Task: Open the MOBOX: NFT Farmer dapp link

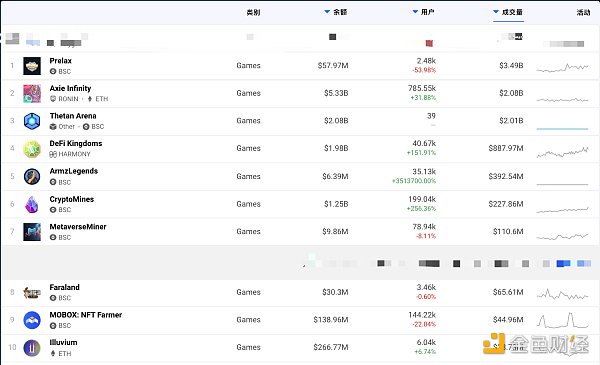Action: 86,315
